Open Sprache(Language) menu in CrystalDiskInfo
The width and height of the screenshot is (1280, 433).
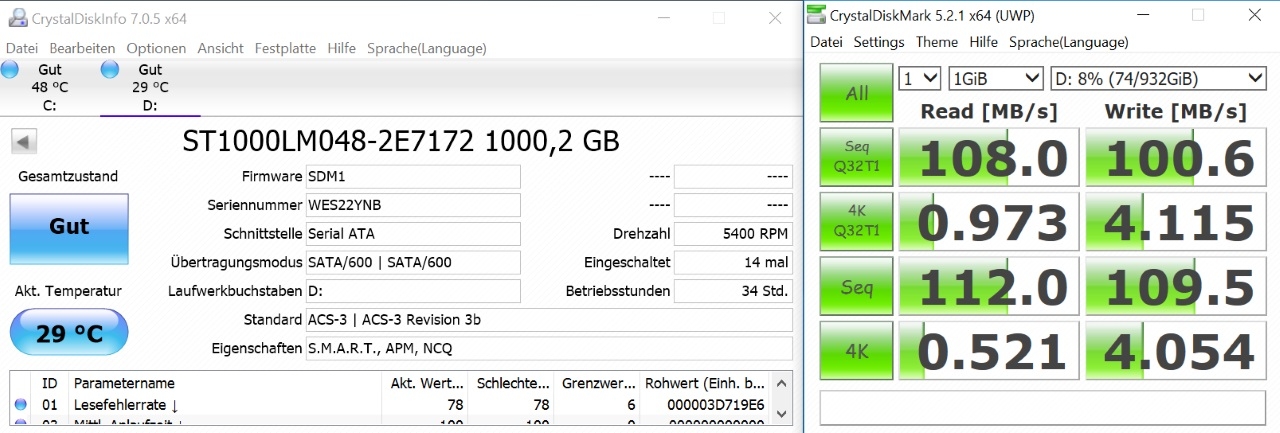[427, 48]
